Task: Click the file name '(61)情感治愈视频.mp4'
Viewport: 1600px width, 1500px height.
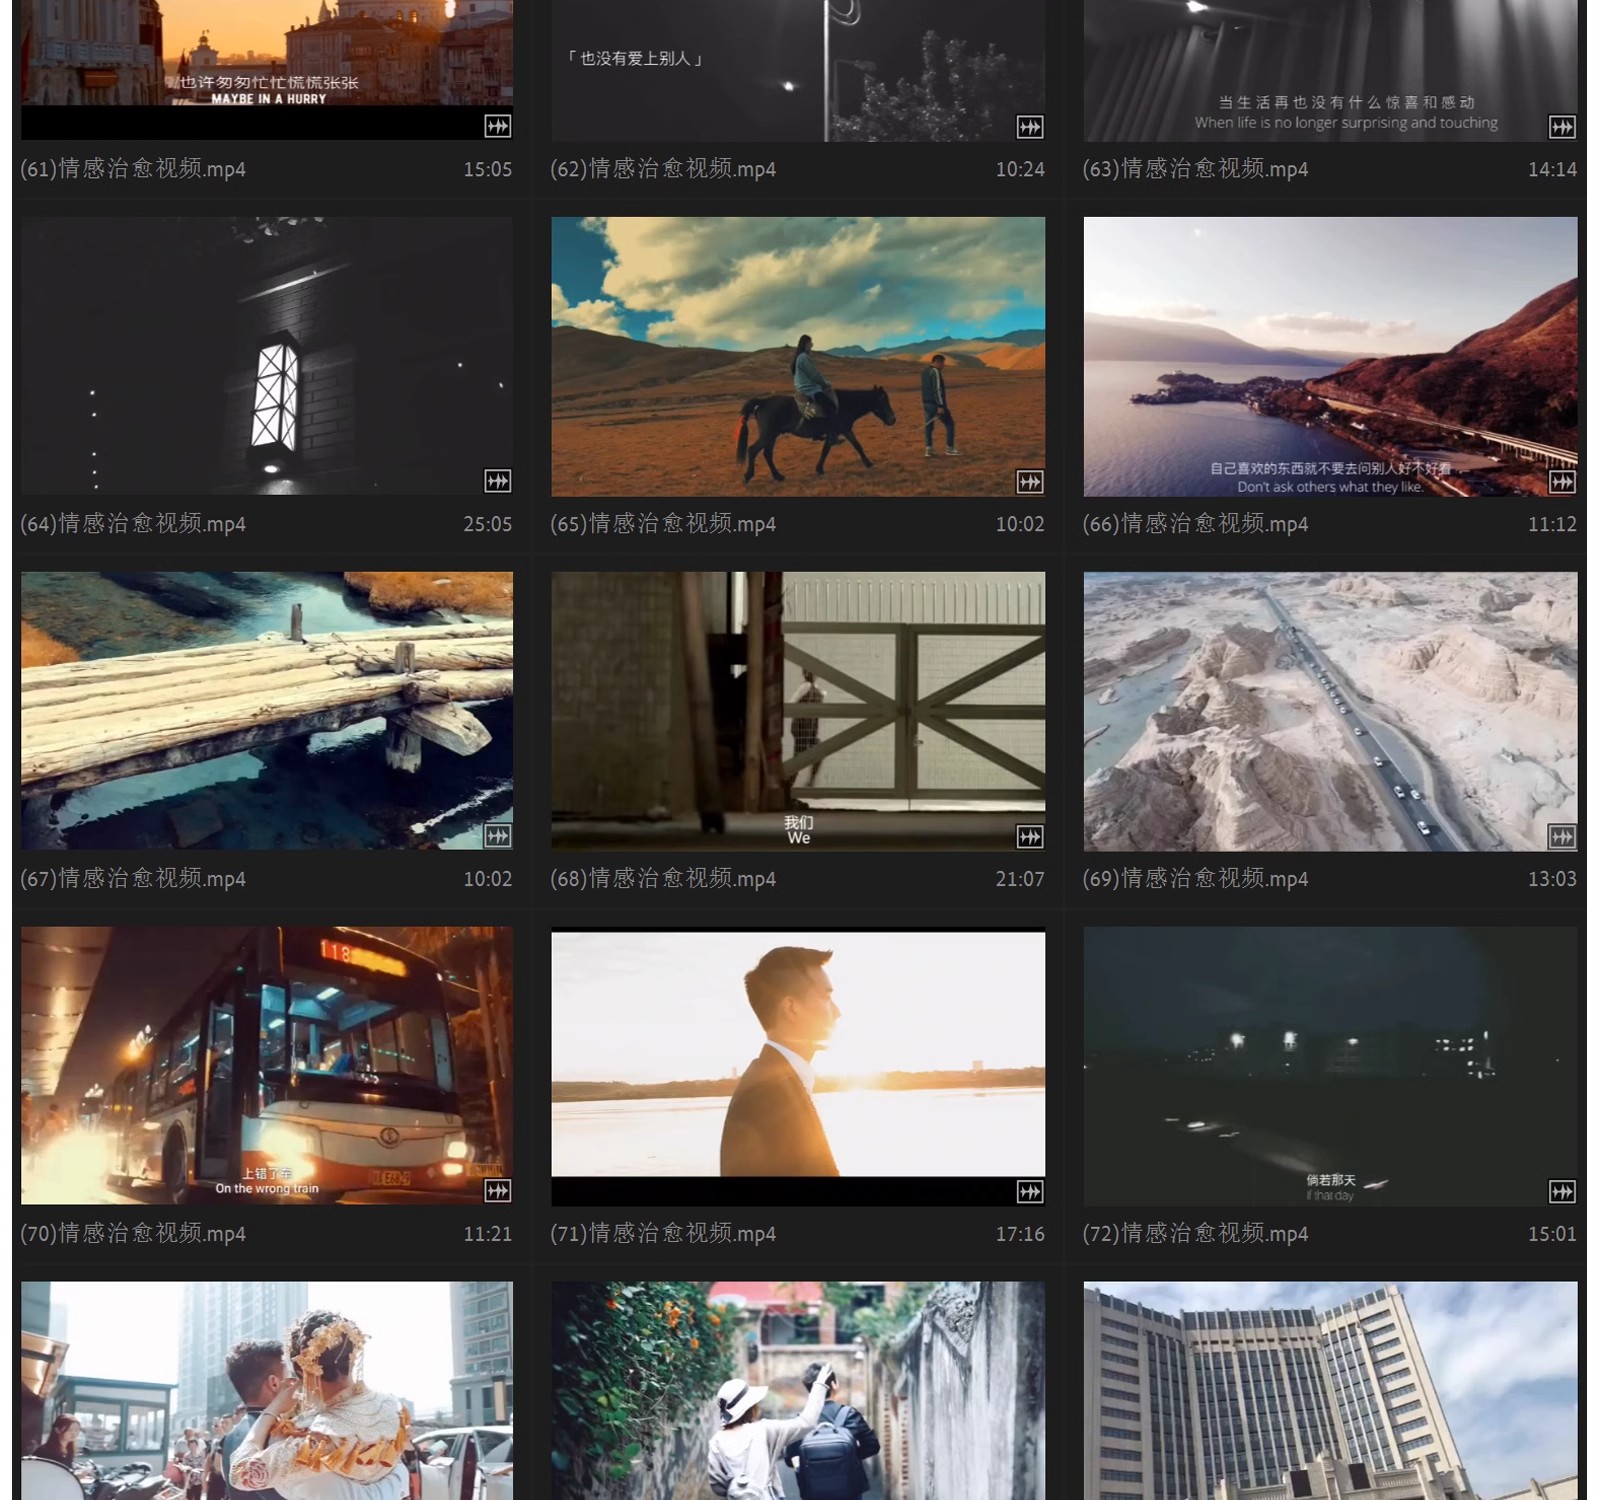Action: pos(133,169)
